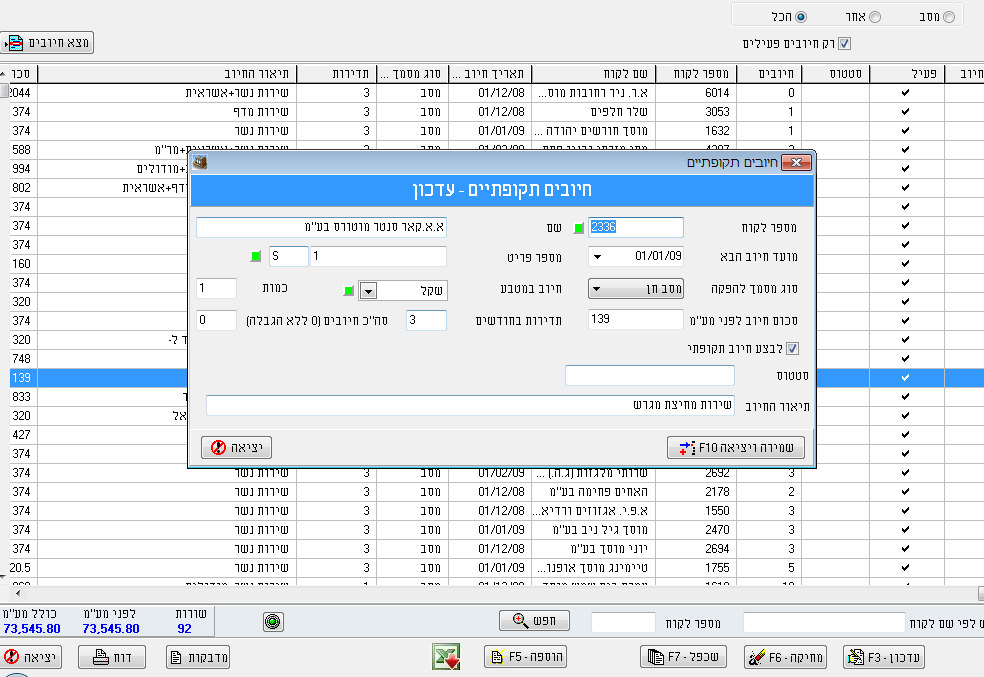Click the שורות count value 92
984x677 pixels.
(184, 629)
